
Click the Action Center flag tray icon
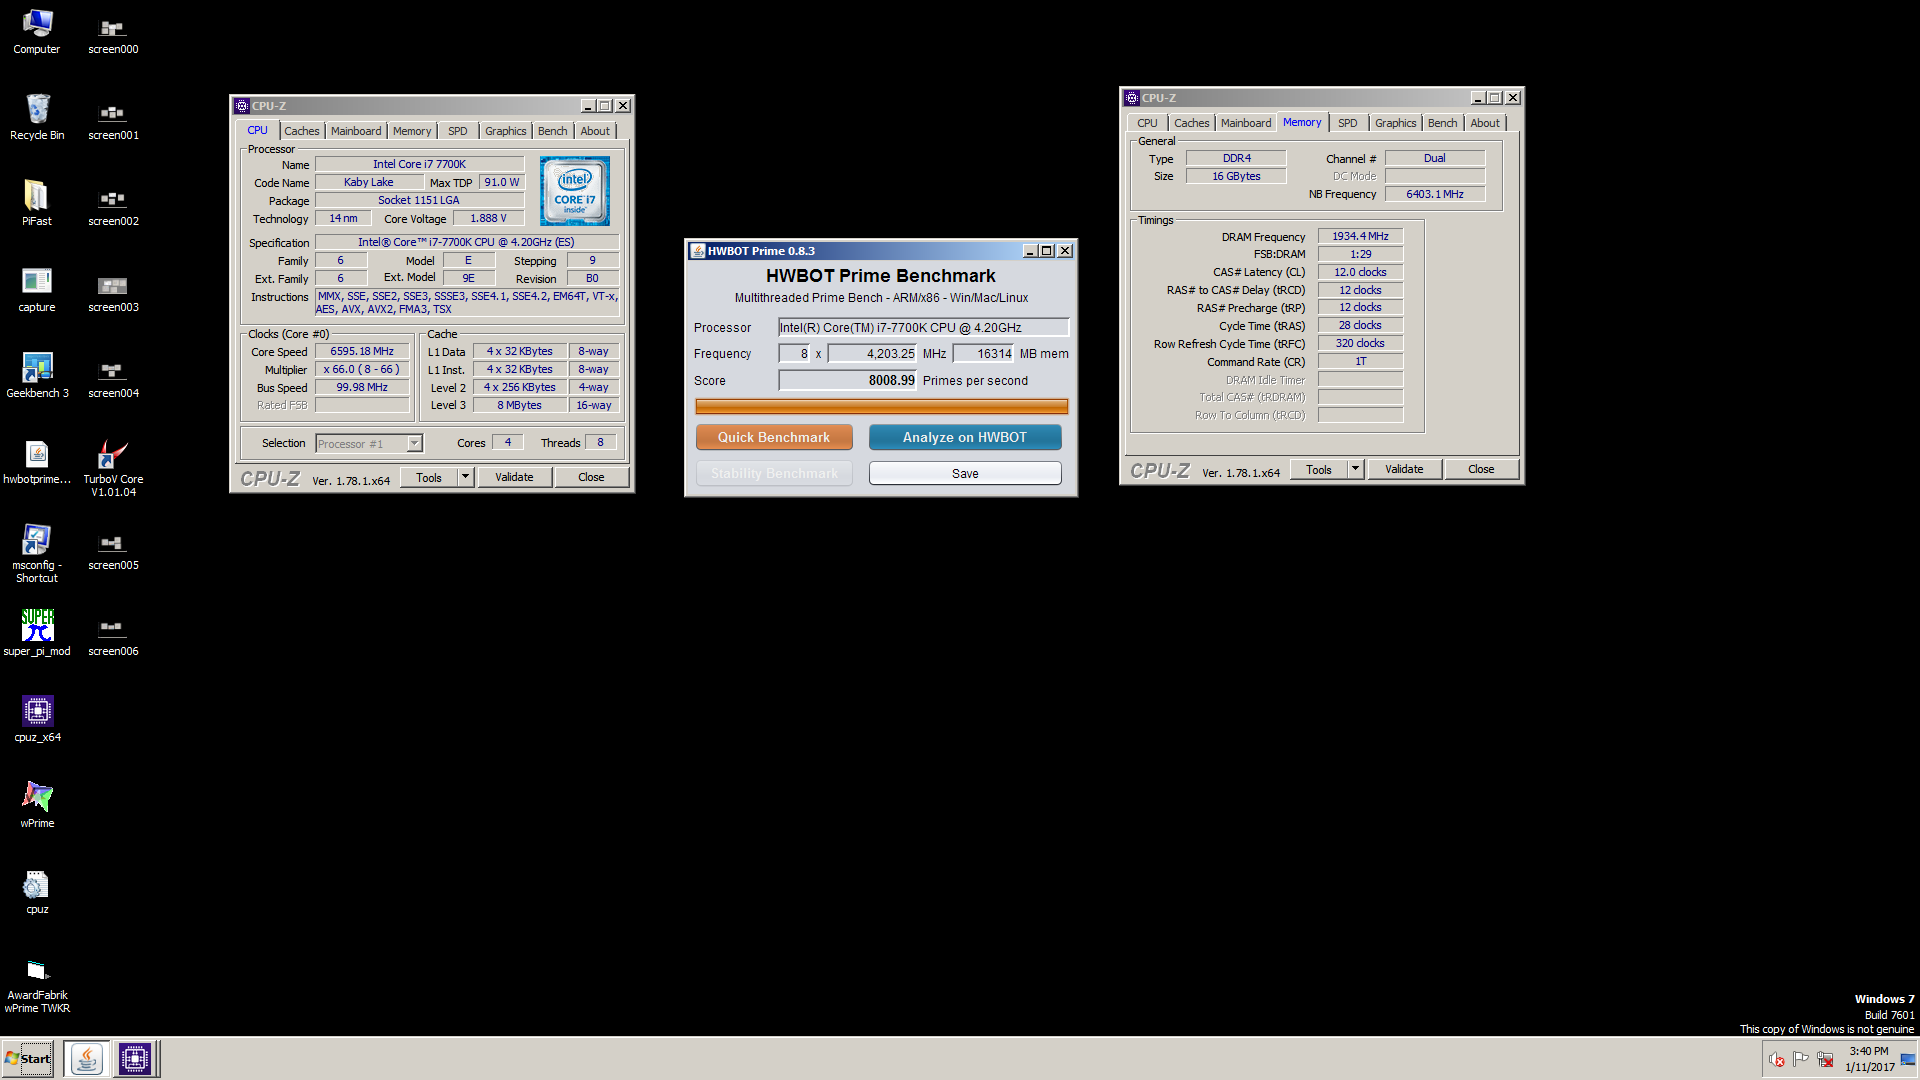[x=1801, y=1059]
